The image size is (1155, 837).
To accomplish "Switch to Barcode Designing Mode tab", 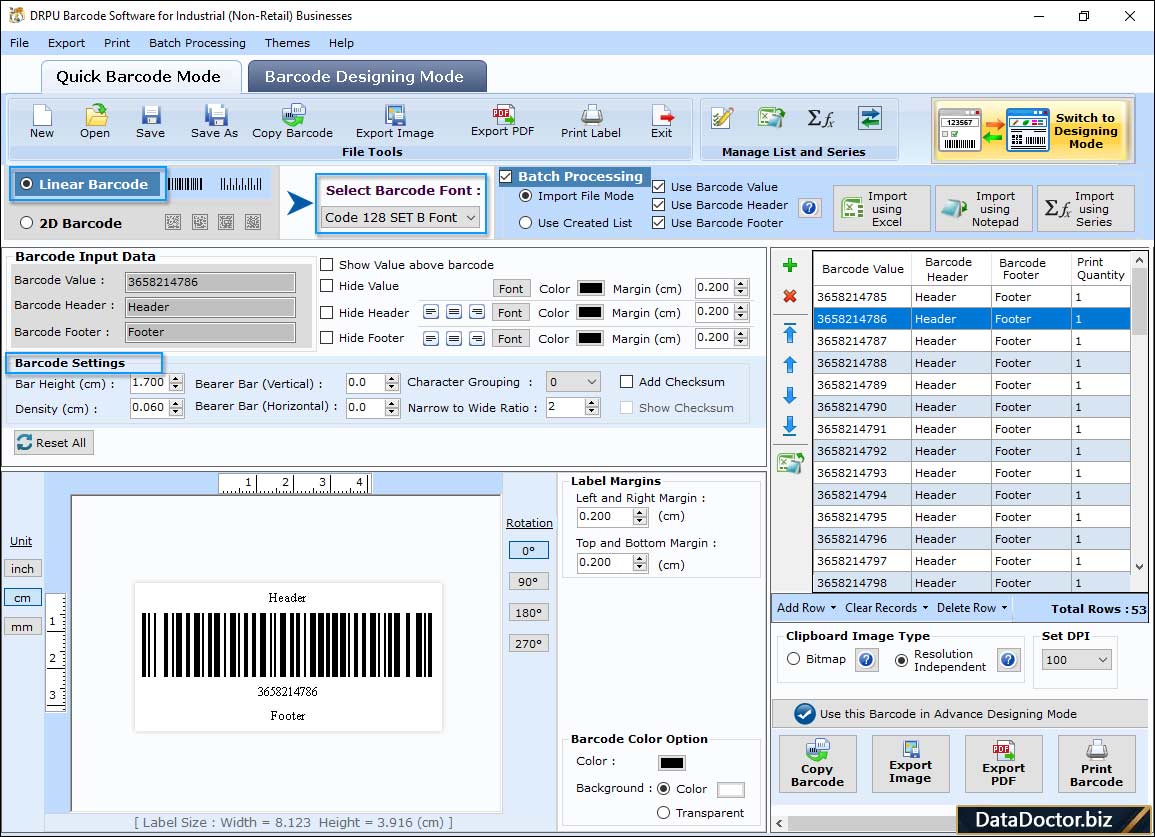I will pos(367,77).
